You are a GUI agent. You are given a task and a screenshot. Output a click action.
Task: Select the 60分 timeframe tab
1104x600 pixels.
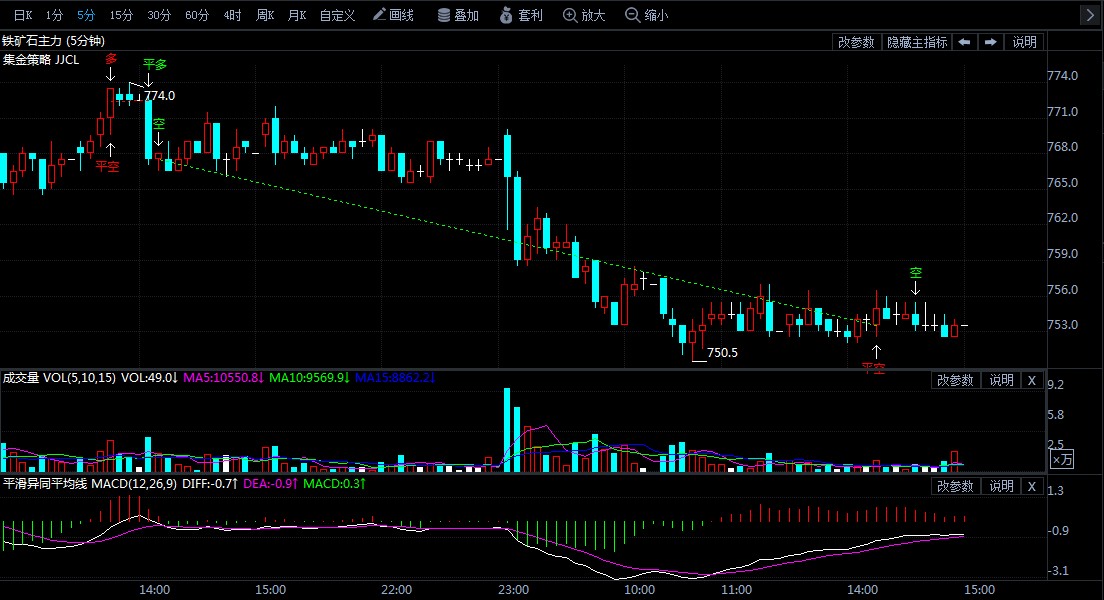[197, 15]
